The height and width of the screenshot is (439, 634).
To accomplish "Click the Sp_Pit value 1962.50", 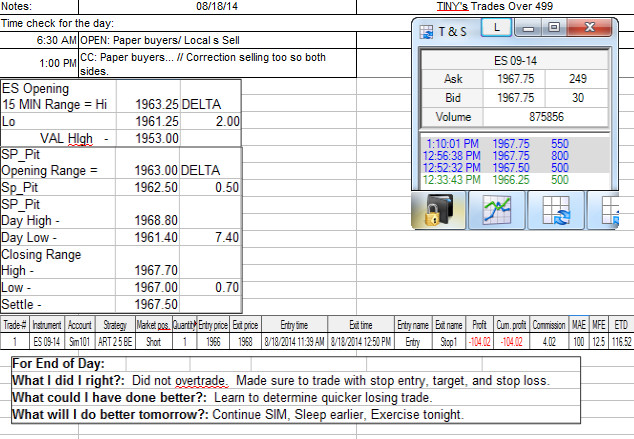I will 148,187.
